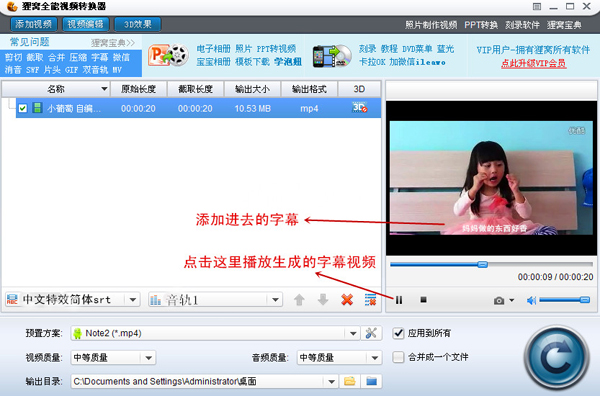
Task: Open 刻录软件 menu item
Action: coord(522,25)
